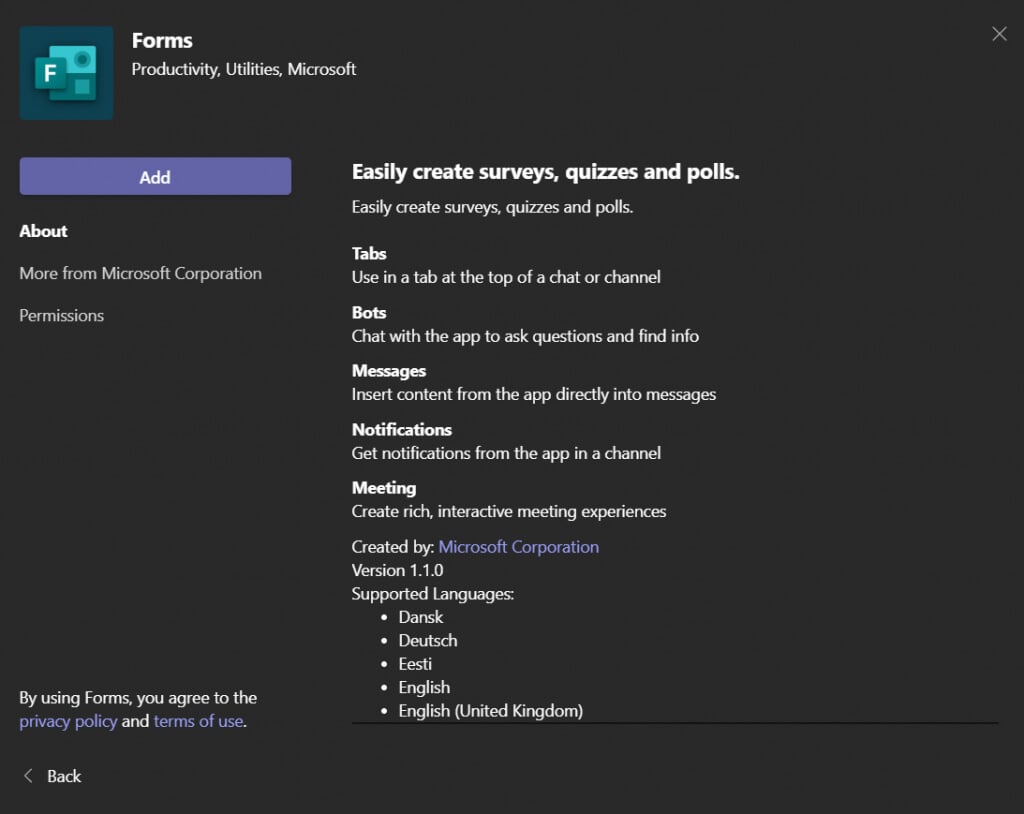Open More from Microsoft Corporation

click(140, 273)
